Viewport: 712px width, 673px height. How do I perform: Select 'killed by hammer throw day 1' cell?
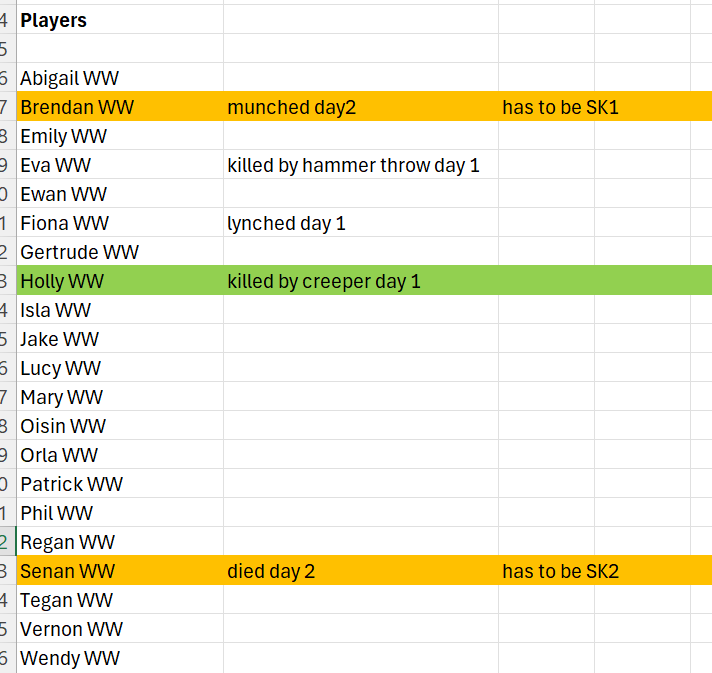pyautogui.click(x=353, y=165)
